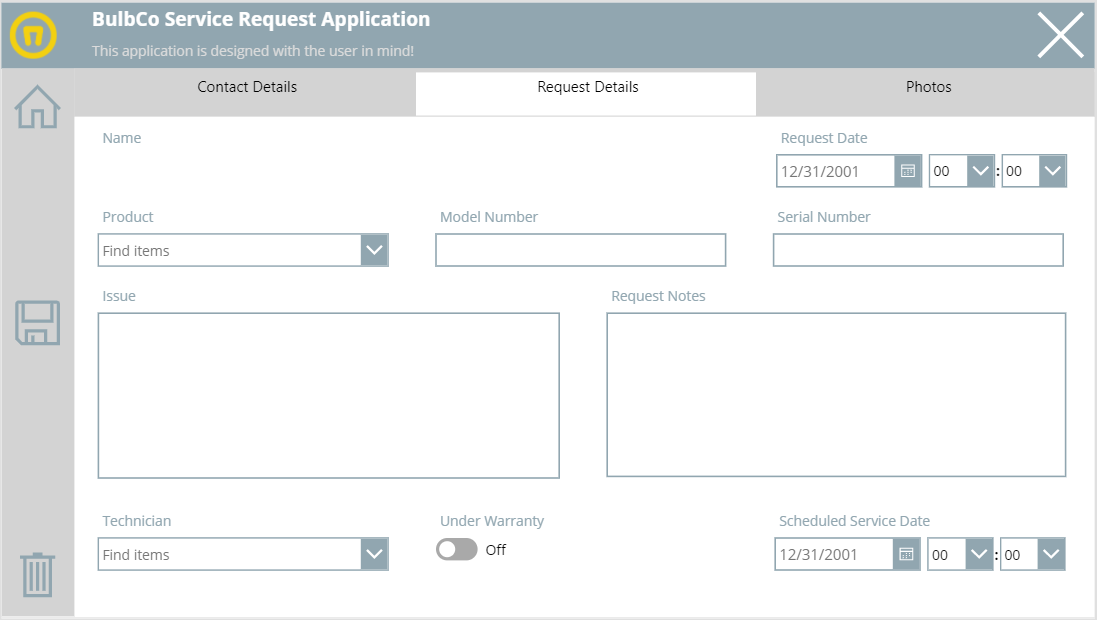Image resolution: width=1097 pixels, height=620 pixels.
Task: Click the Request Date label
Action: click(x=824, y=138)
